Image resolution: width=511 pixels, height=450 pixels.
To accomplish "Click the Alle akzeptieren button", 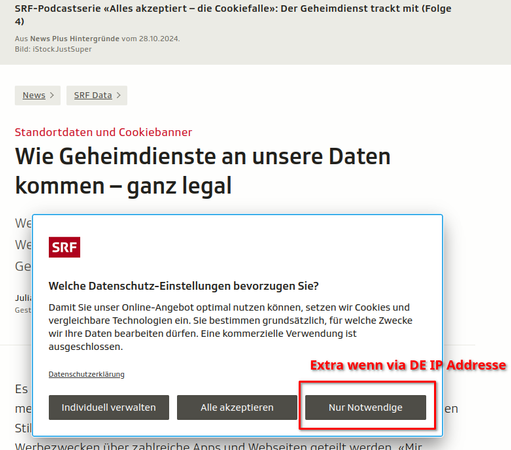I will (x=237, y=407).
